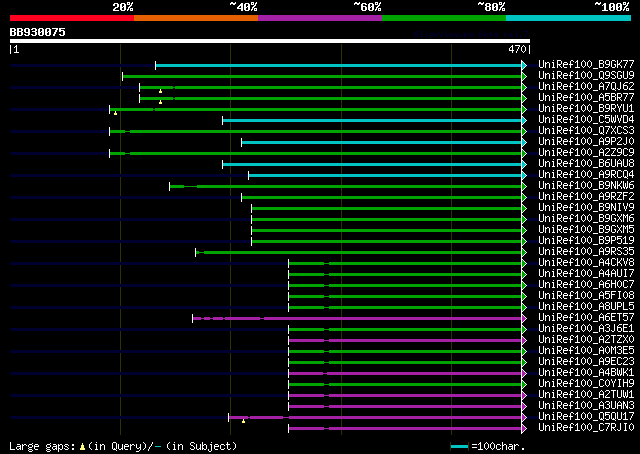Select the UniRef100_A9RCQ4 label
The image size is (640, 454).
click(586, 174)
